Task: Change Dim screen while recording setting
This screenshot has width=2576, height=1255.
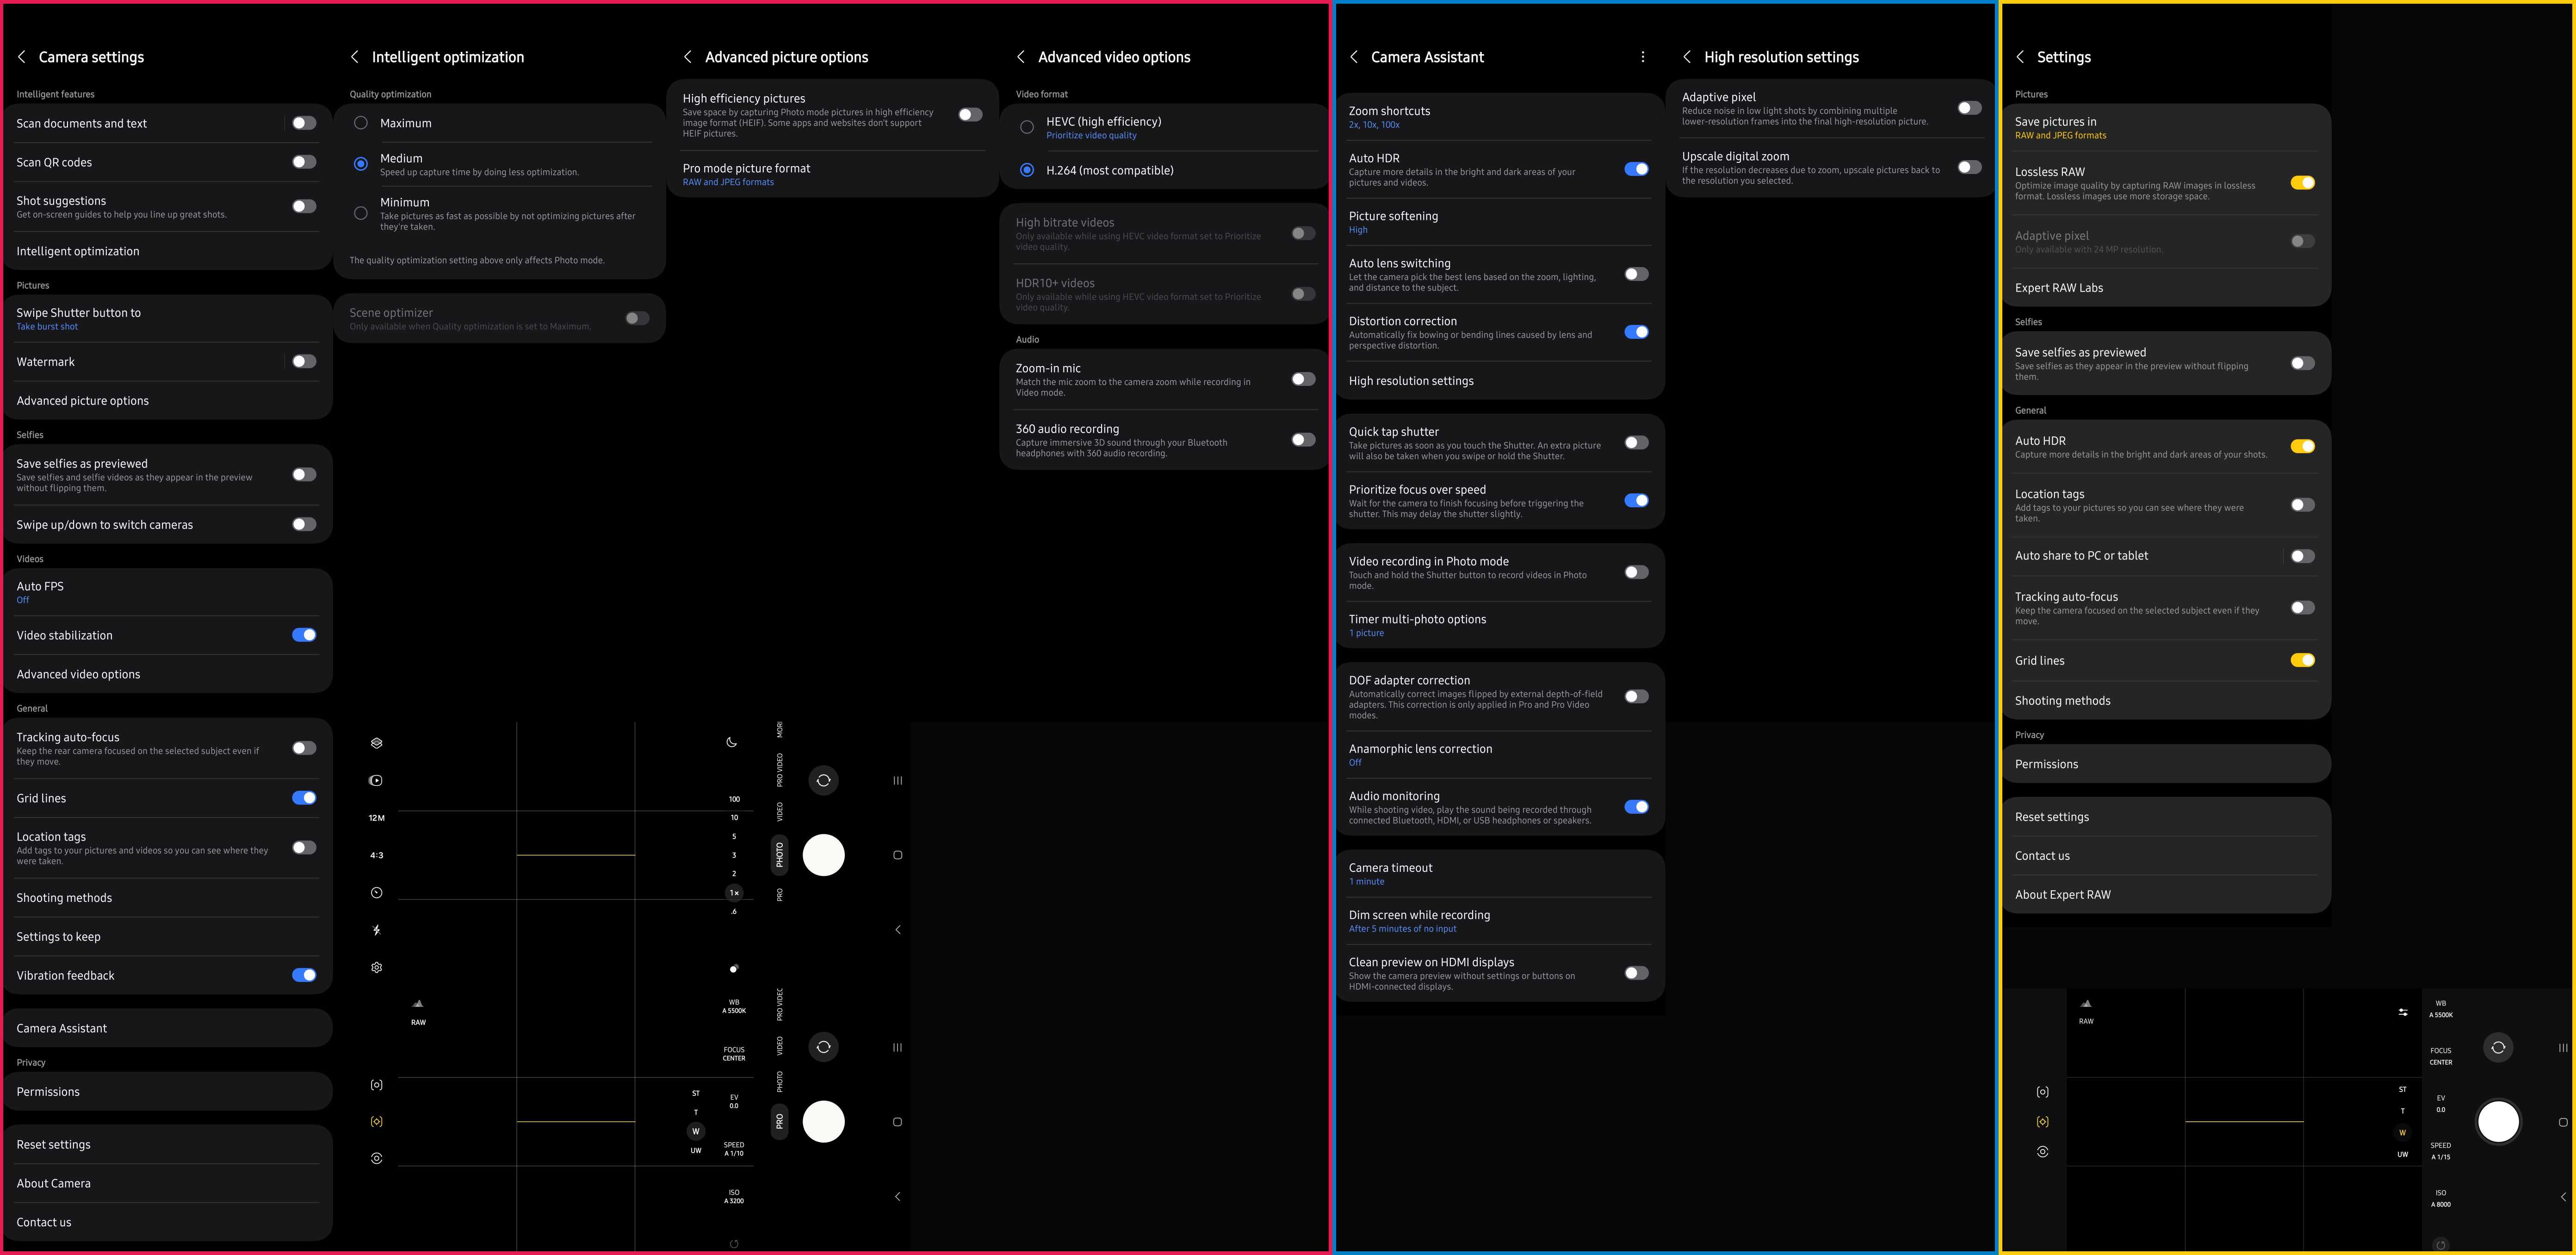Action: tap(1500, 921)
